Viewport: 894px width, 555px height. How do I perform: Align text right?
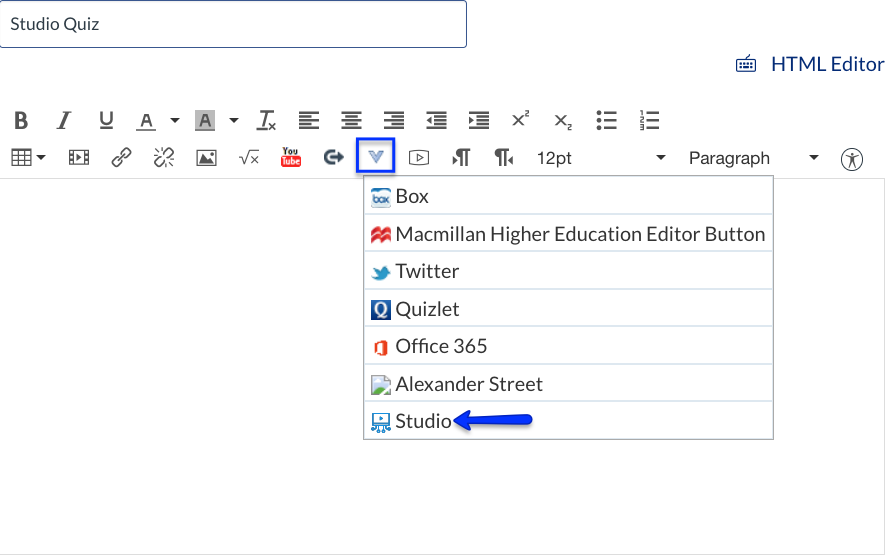click(393, 120)
